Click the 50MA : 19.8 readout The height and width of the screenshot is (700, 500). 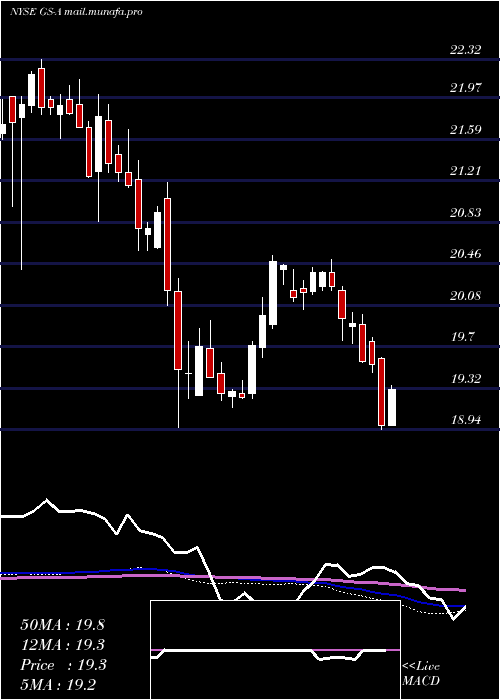pyautogui.click(x=62, y=625)
